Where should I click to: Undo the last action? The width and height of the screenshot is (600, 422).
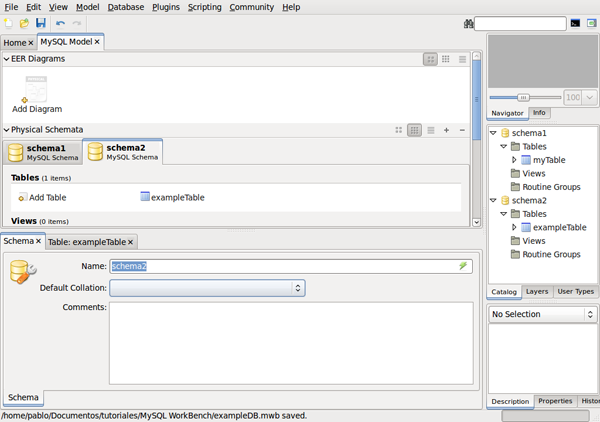point(60,23)
